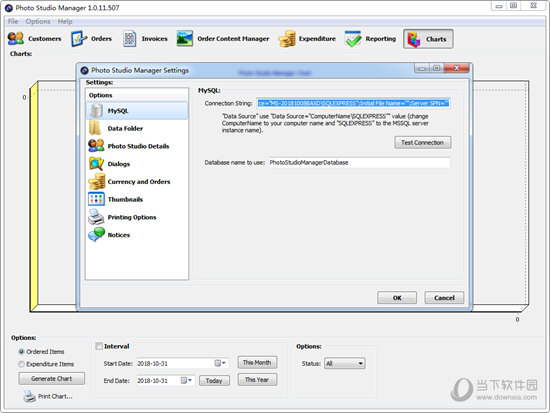Select the Printing Options entry label
550x413 pixels.
coord(132,217)
